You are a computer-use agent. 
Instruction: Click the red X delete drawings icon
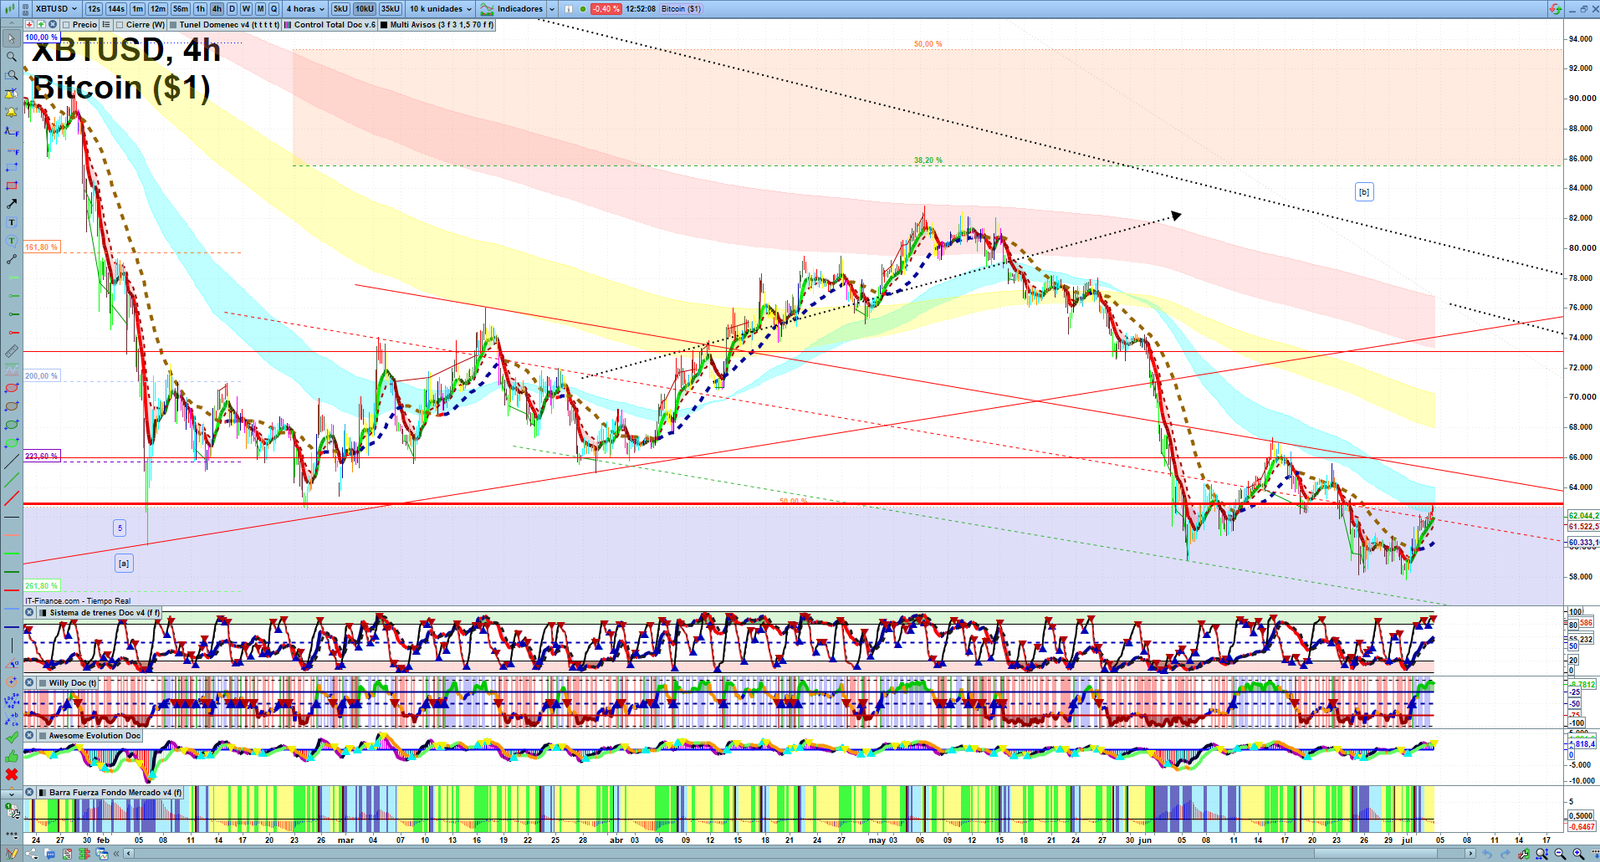coord(11,775)
